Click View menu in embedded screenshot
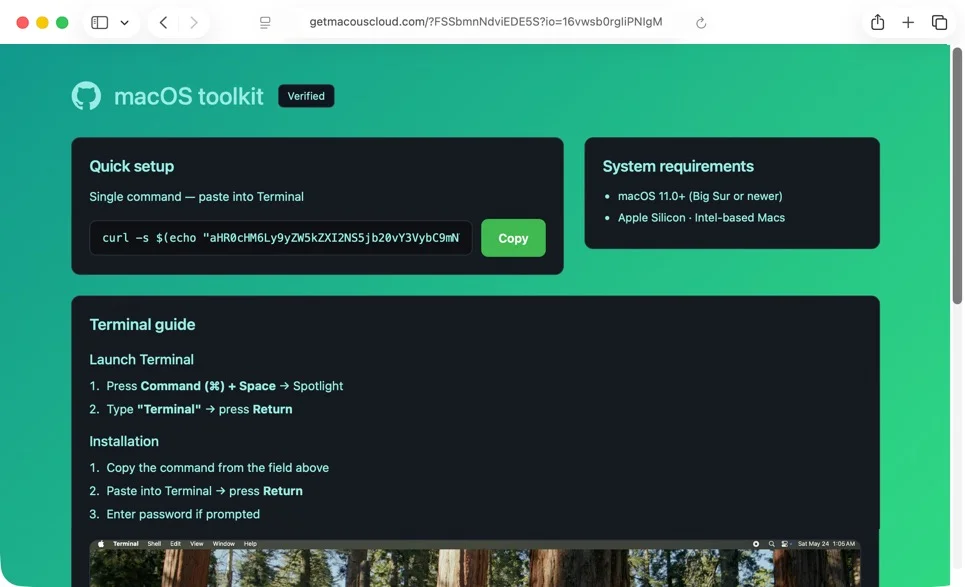Viewport: 965px width, 587px height. [x=196, y=544]
